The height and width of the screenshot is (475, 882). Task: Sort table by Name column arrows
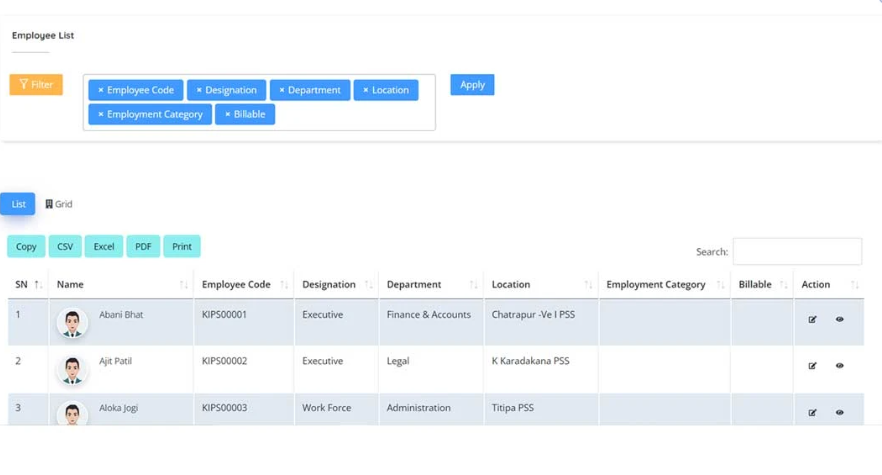tap(183, 285)
